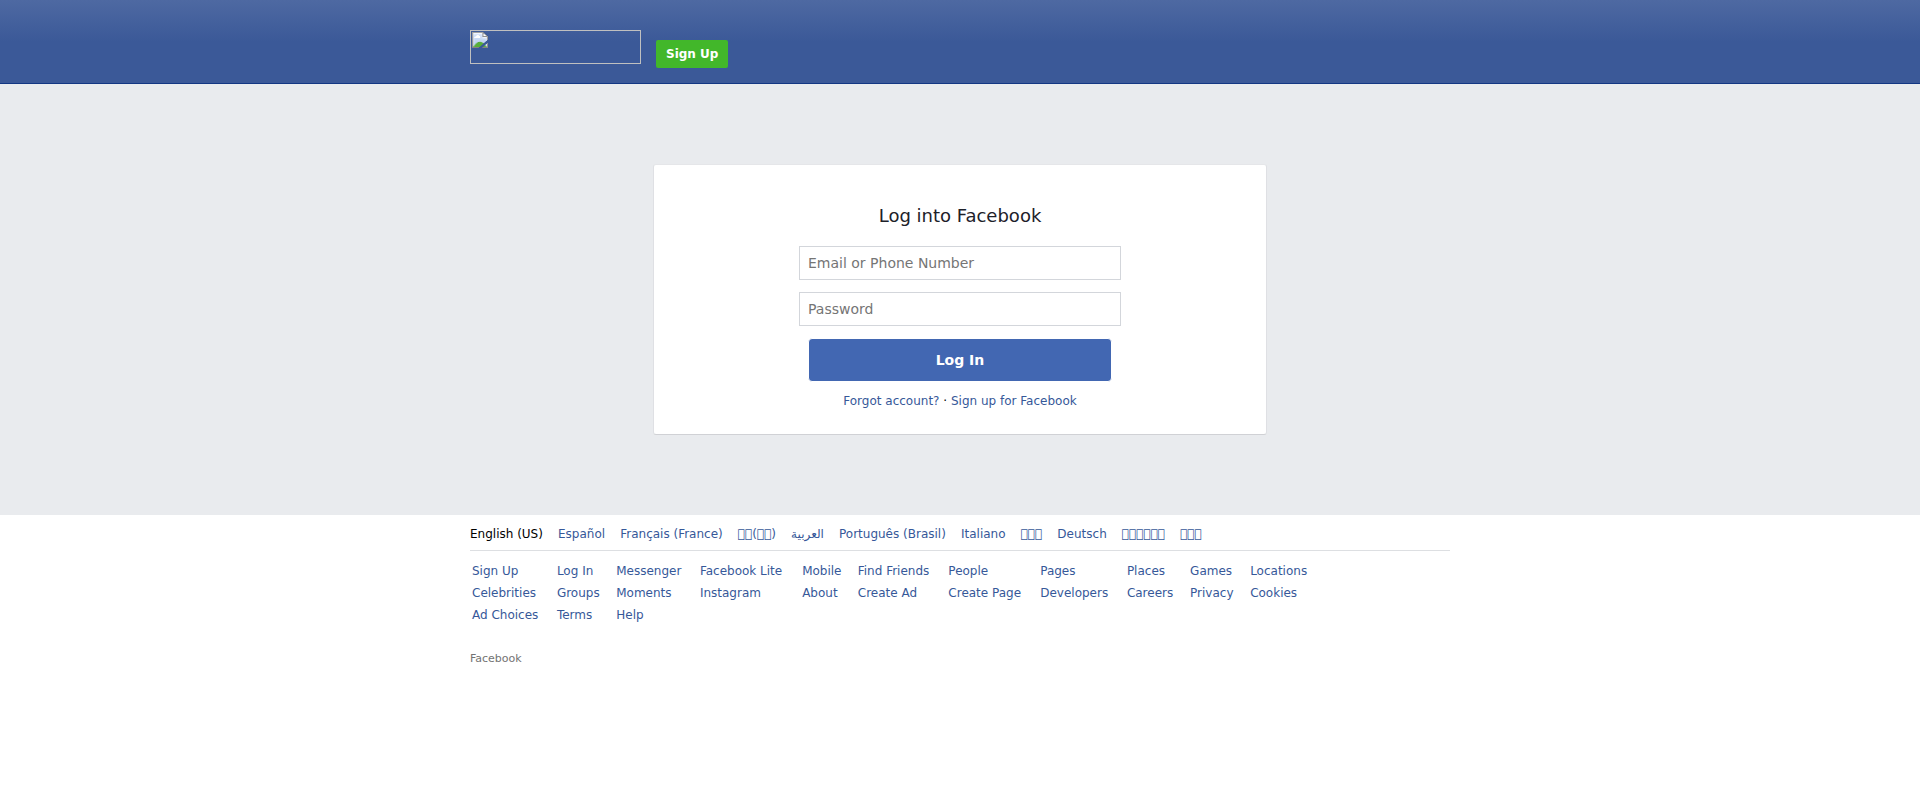This screenshot has width=1920, height=811.
Task: View the Privacy footer link
Action: click(x=1211, y=593)
